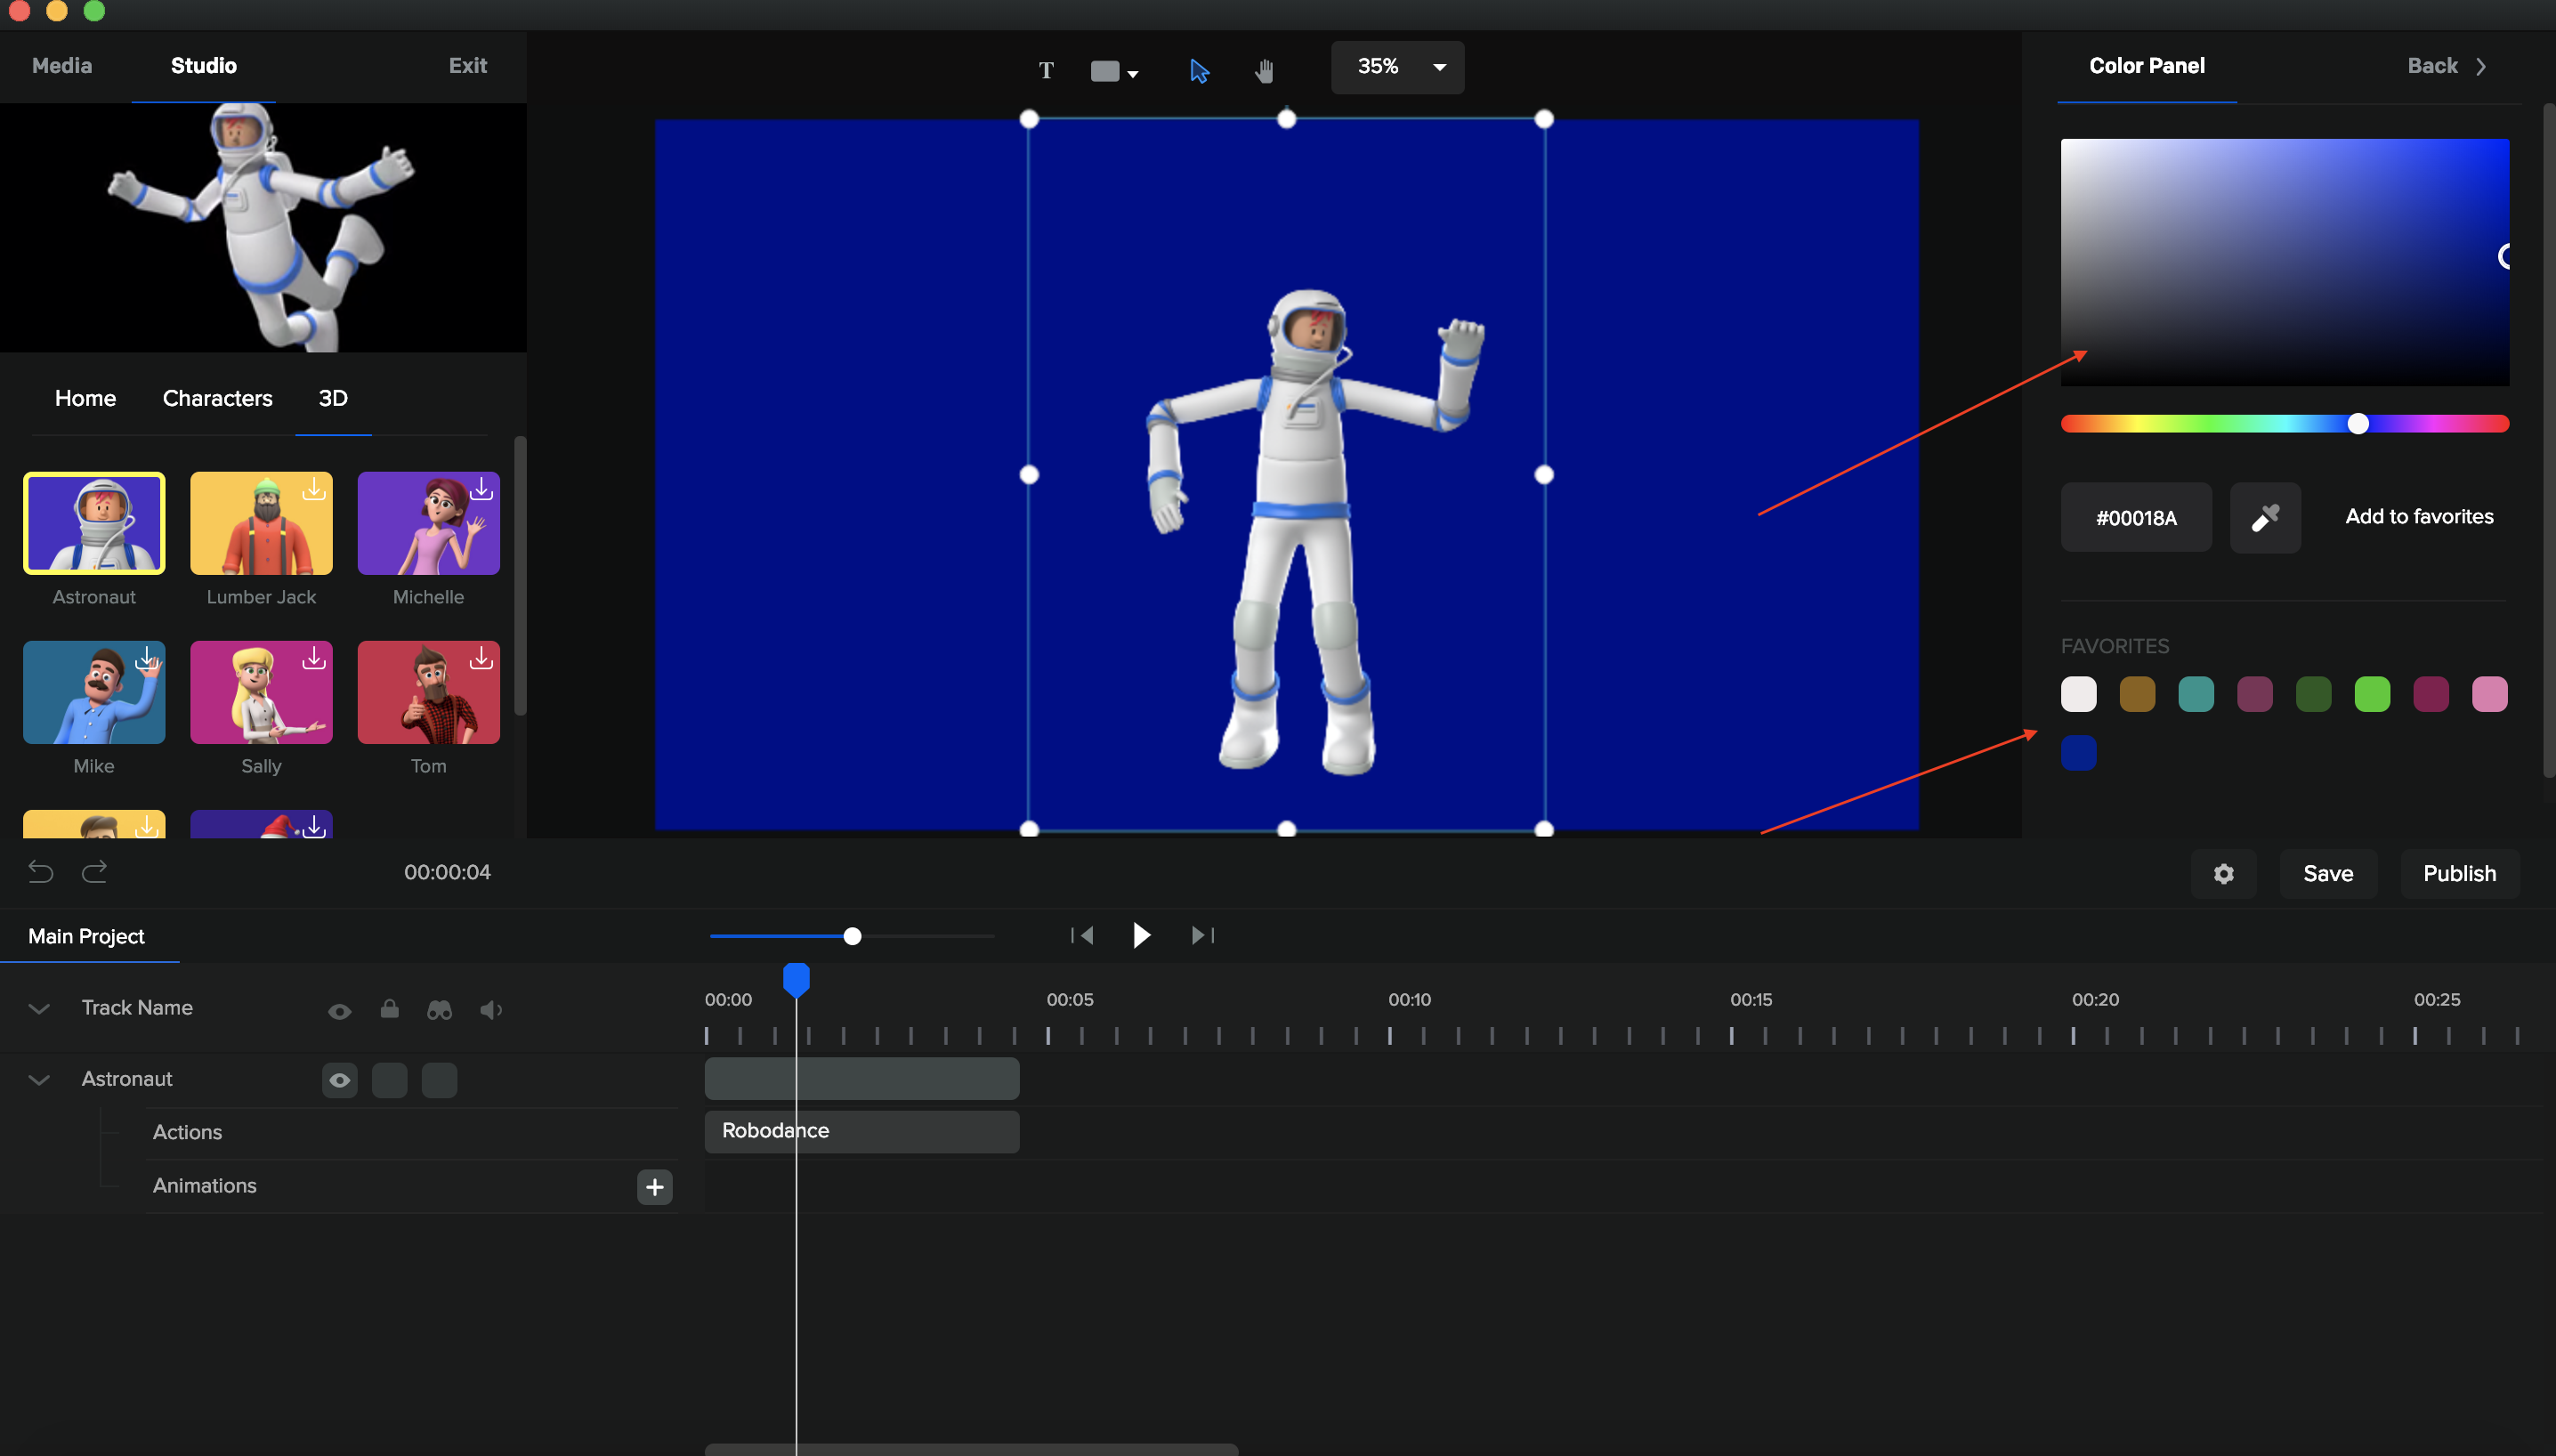
Task: Toggle Astronaut track third option box
Action: point(440,1080)
